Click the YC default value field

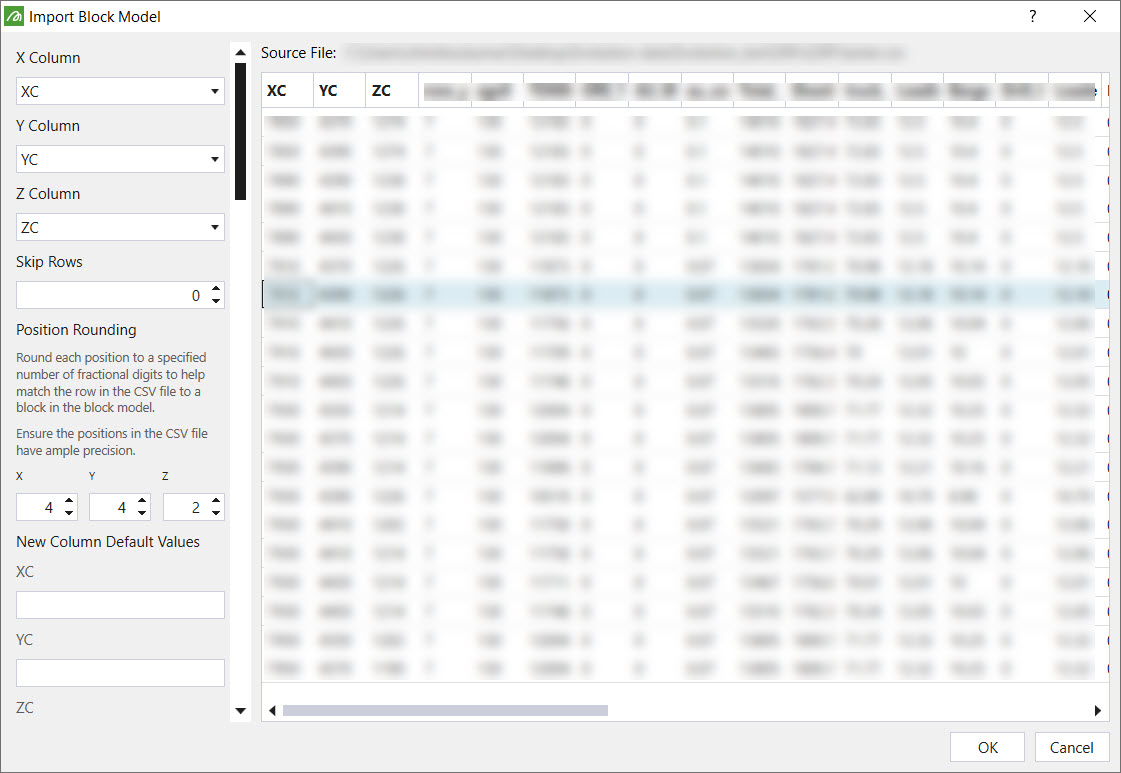[x=120, y=673]
